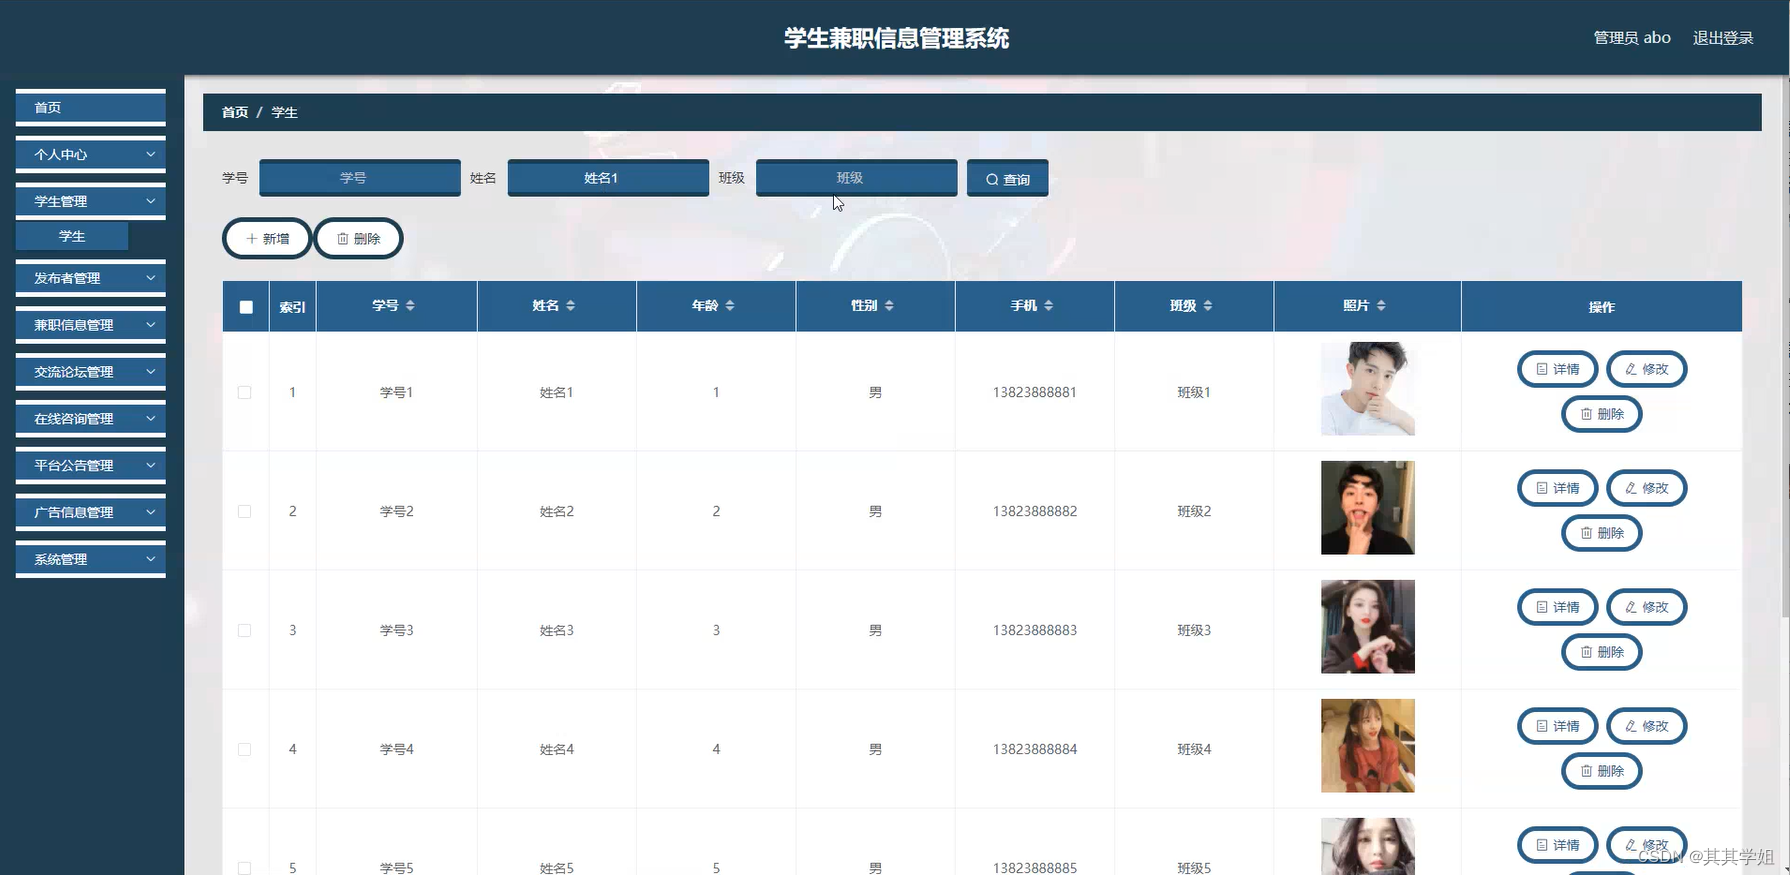Click the trash icon for row 学号2
Image resolution: width=1790 pixels, height=875 pixels.
coord(1586,533)
